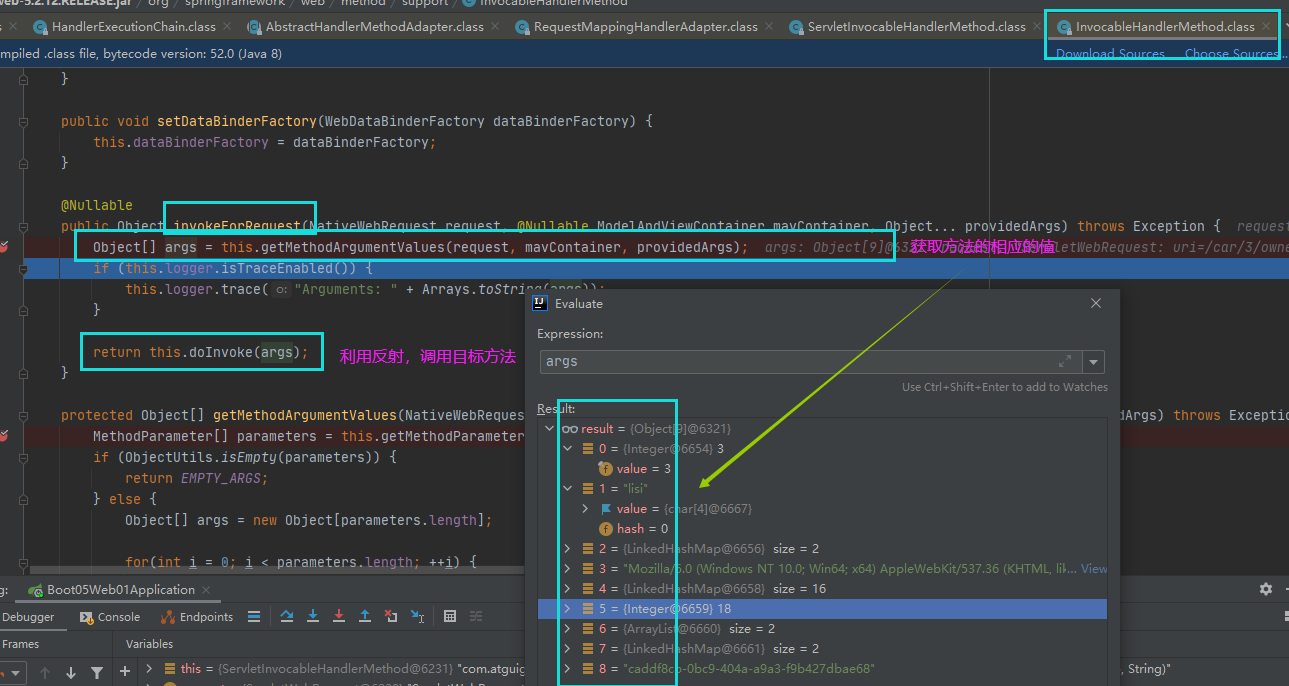The image size is (1289, 686).
Task: Click the Download Sources link
Action: (1110, 53)
